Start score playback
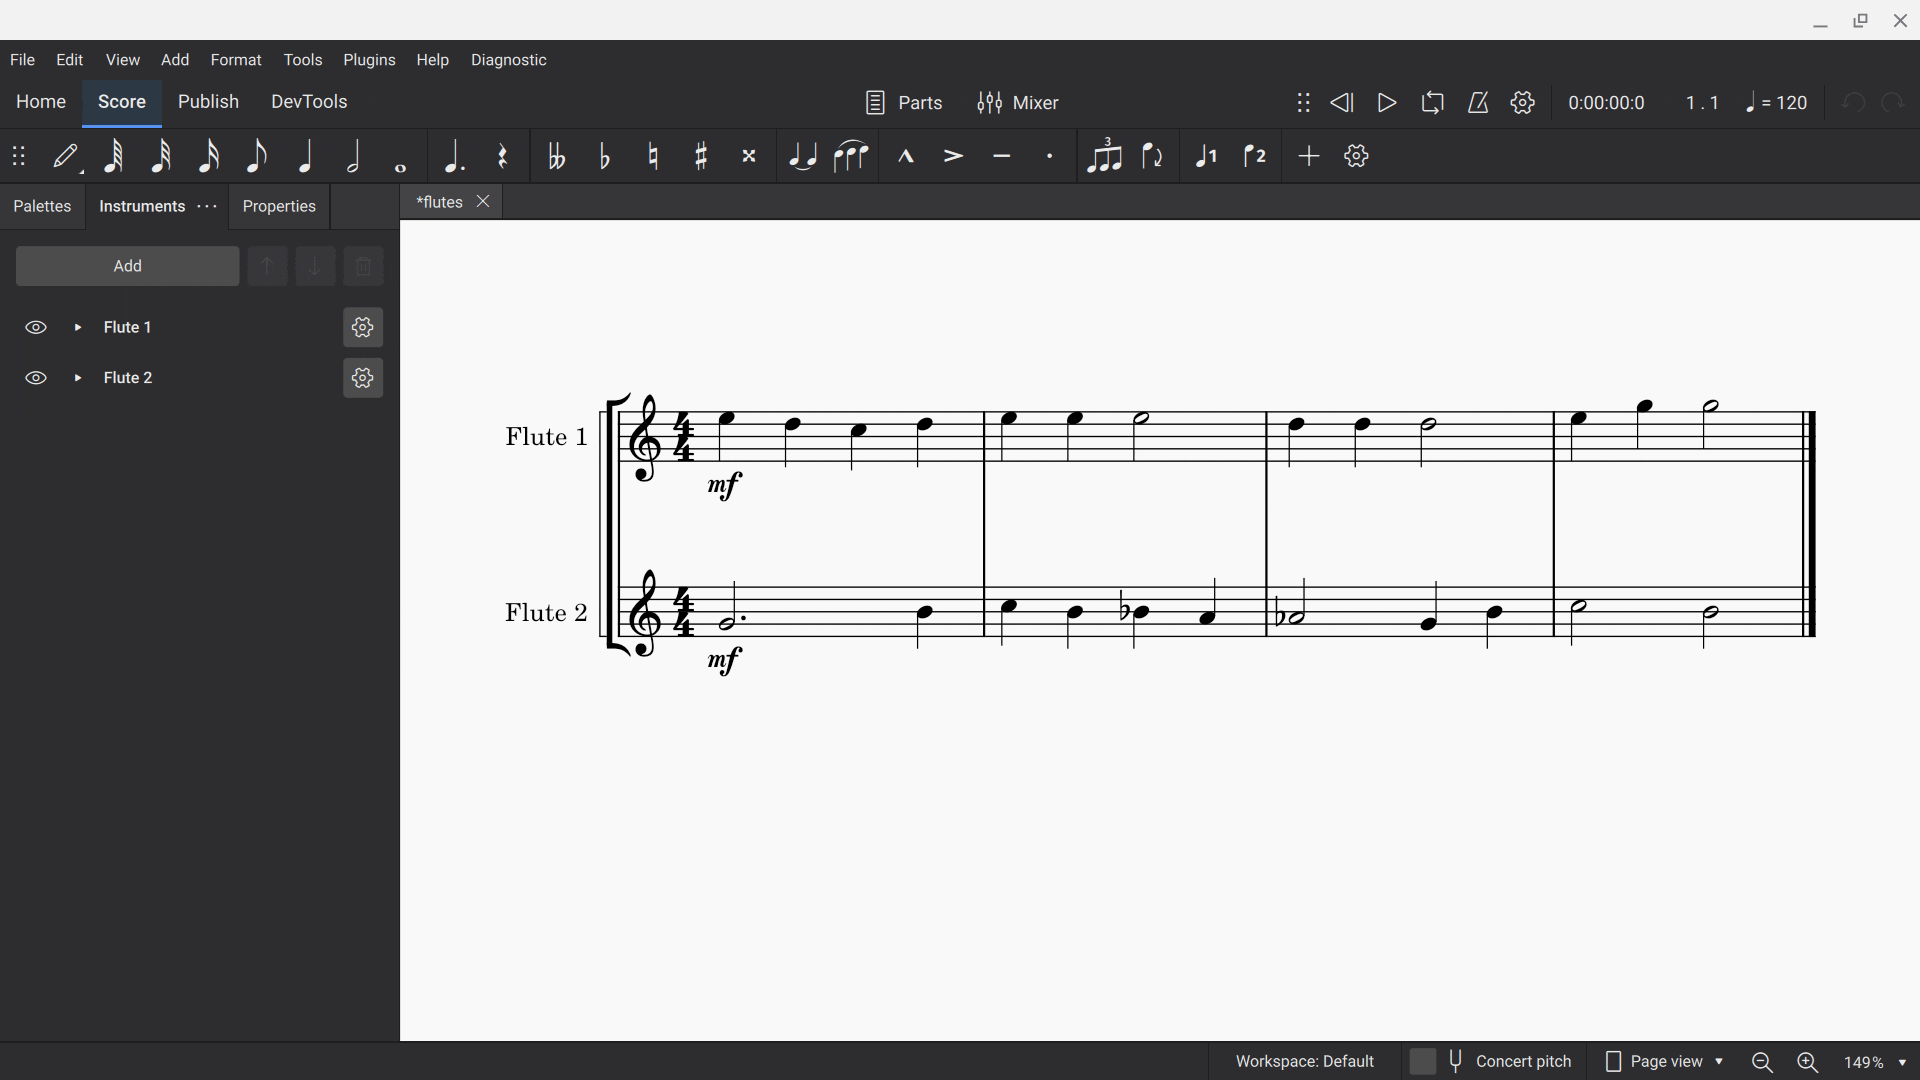Screen dimensions: 1920x1080 [x=1386, y=102]
